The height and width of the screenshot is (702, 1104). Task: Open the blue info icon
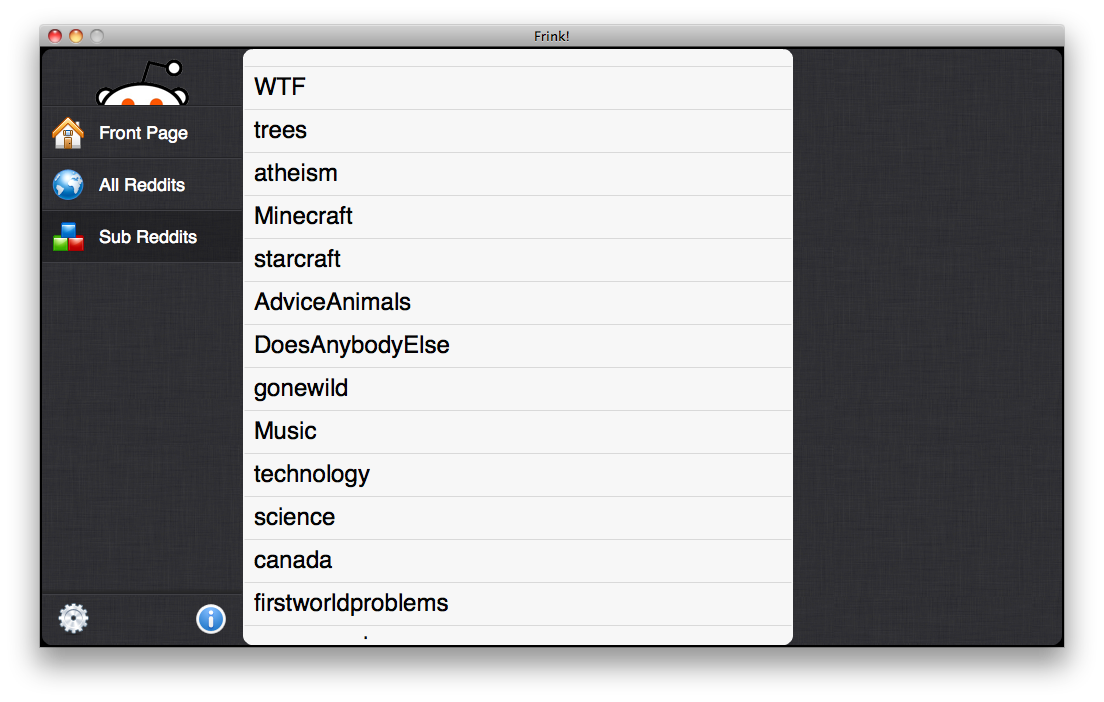coord(211,619)
